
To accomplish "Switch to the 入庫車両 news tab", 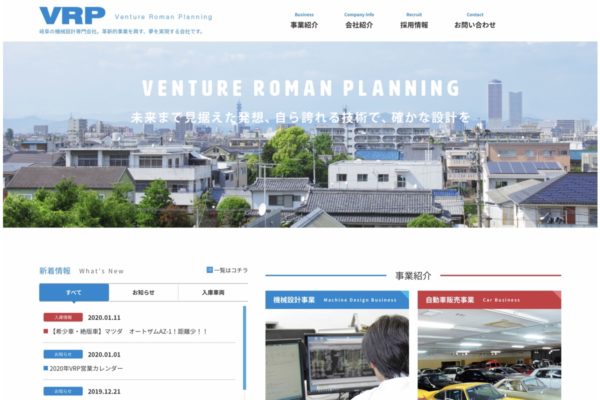I will click(213, 292).
